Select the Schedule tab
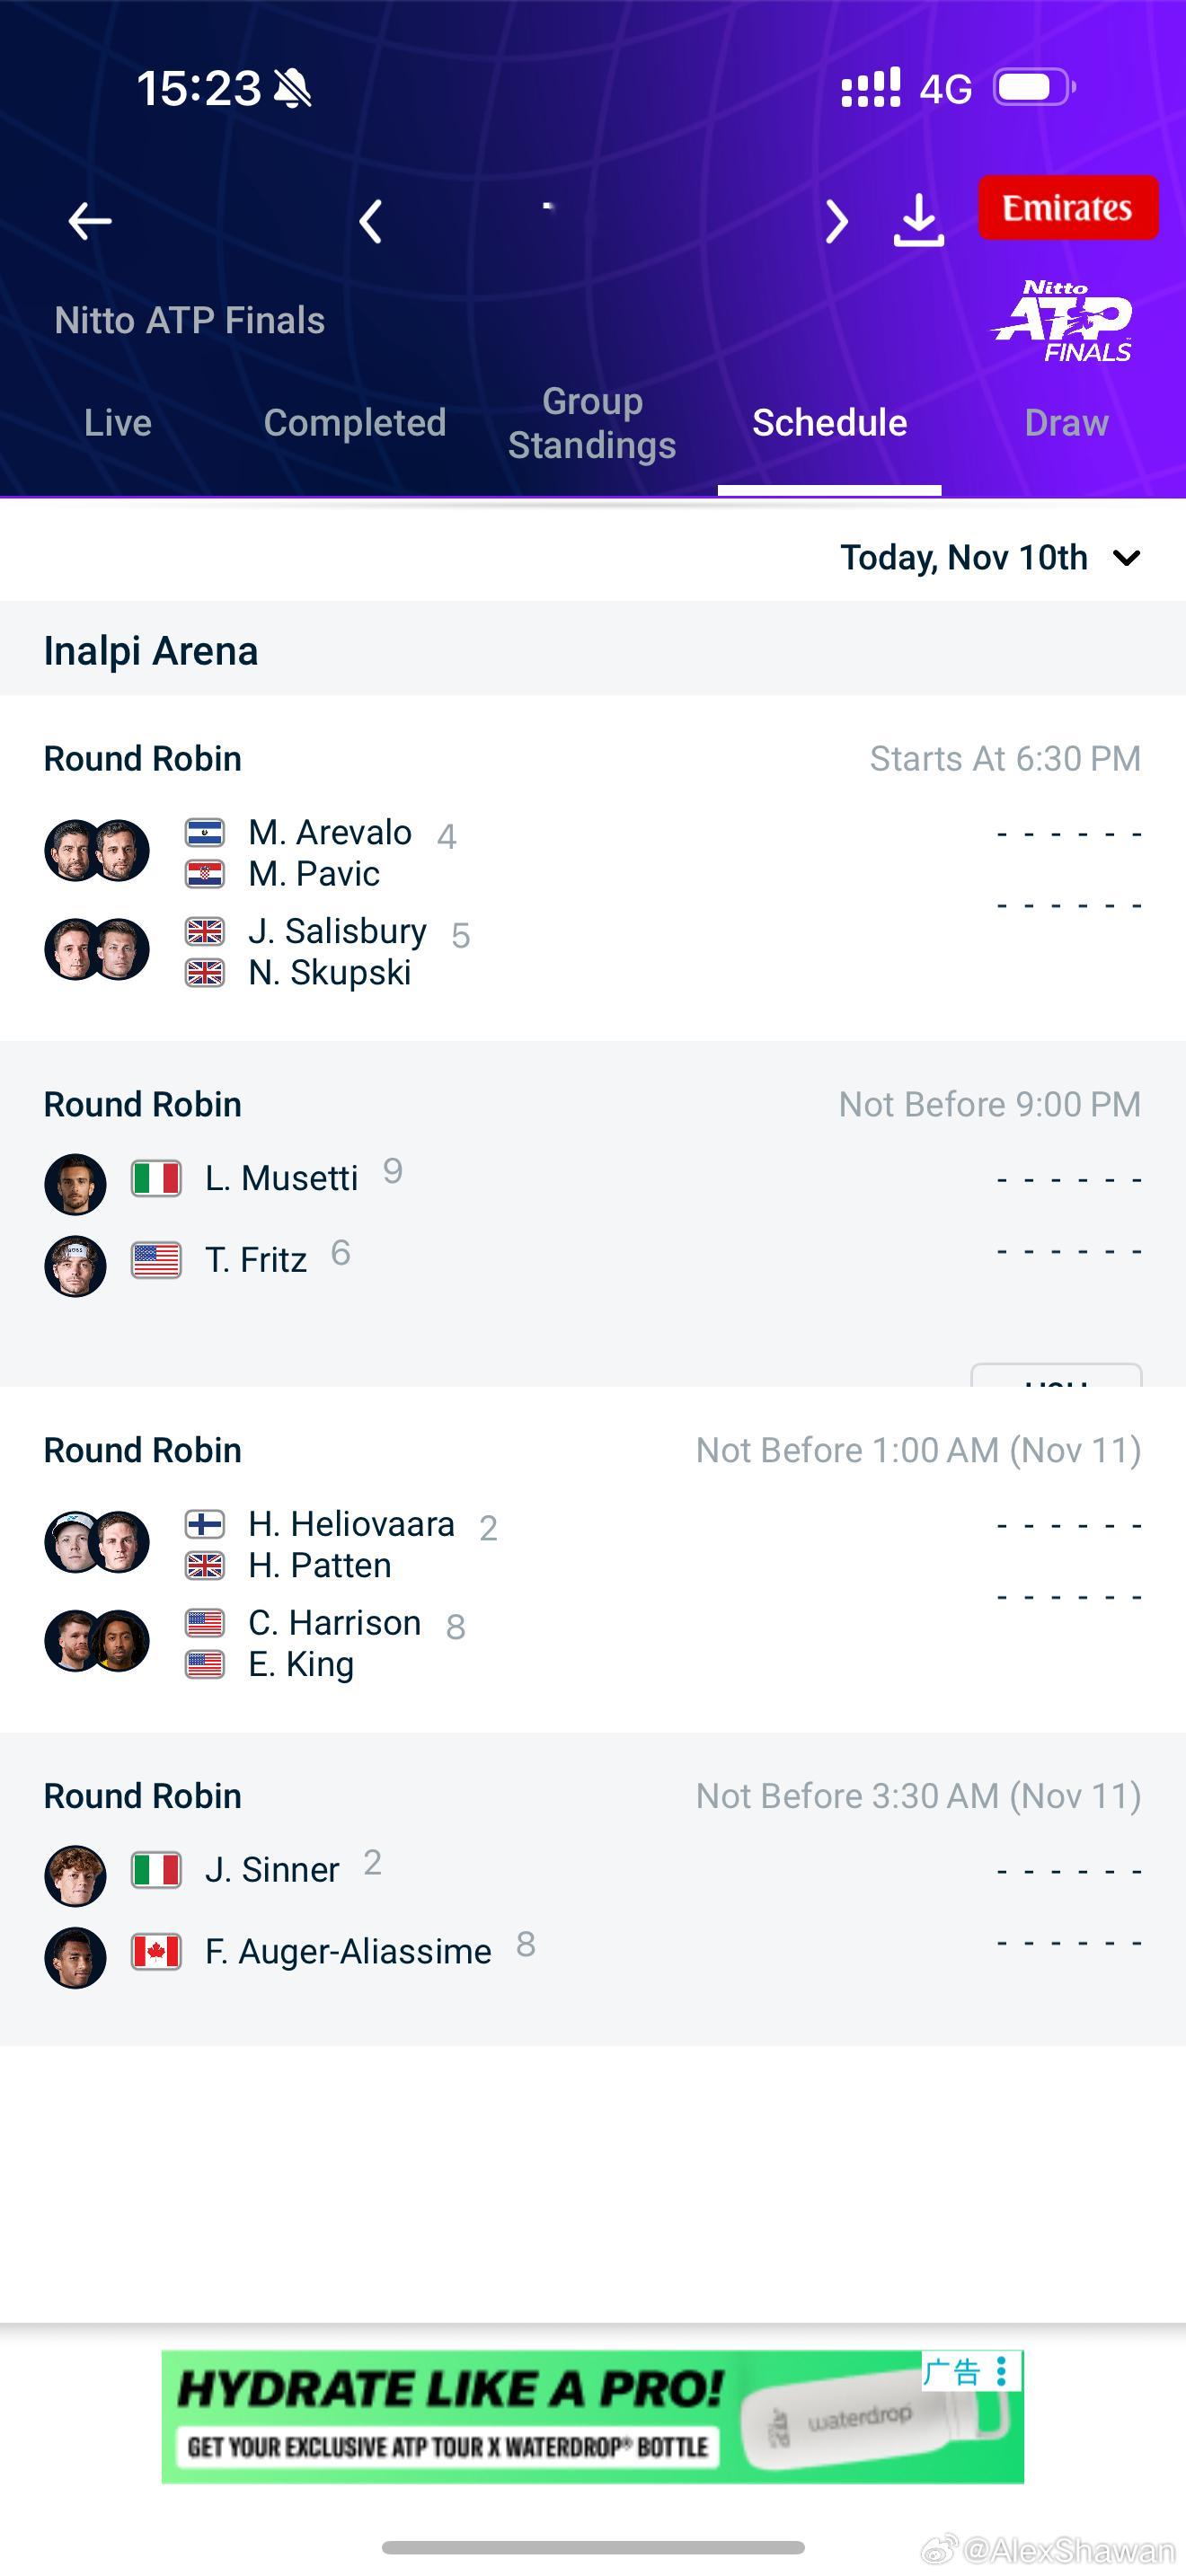Screen dimensions: 1186x2576 (x=829, y=423)
